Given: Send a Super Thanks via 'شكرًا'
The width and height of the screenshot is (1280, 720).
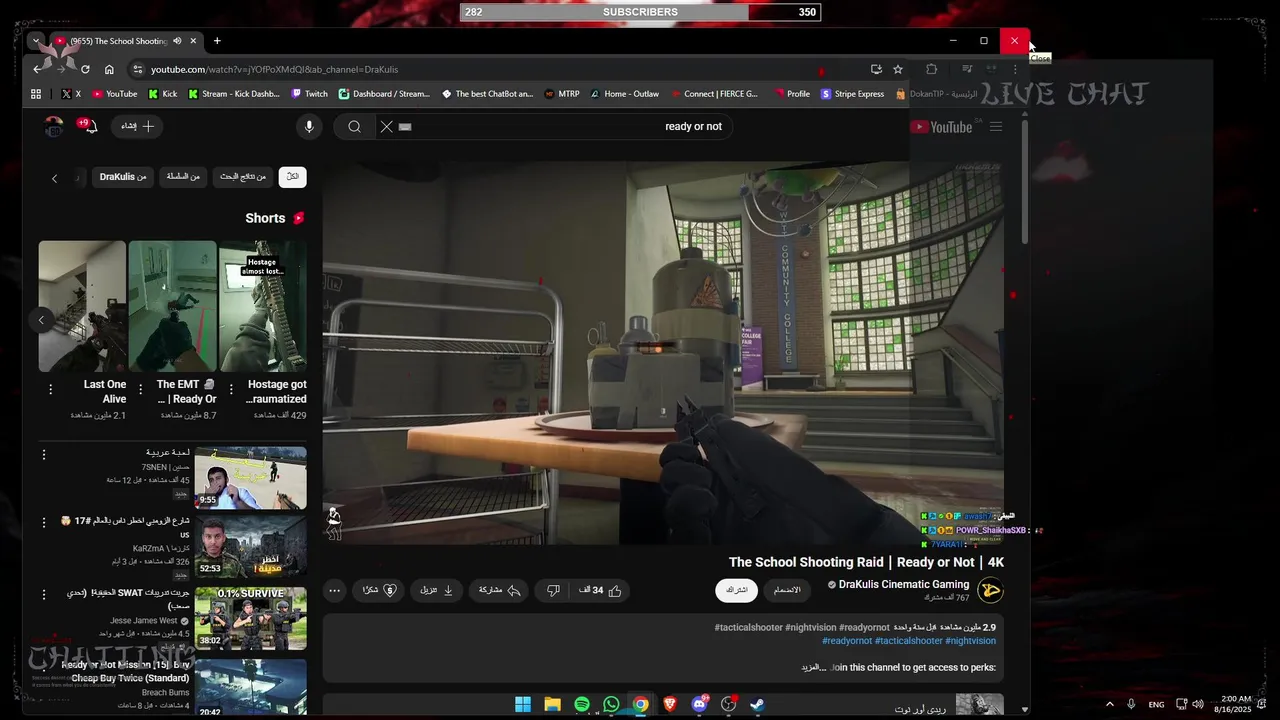Looking at the screenshot, I should click(x=378, y=590).
